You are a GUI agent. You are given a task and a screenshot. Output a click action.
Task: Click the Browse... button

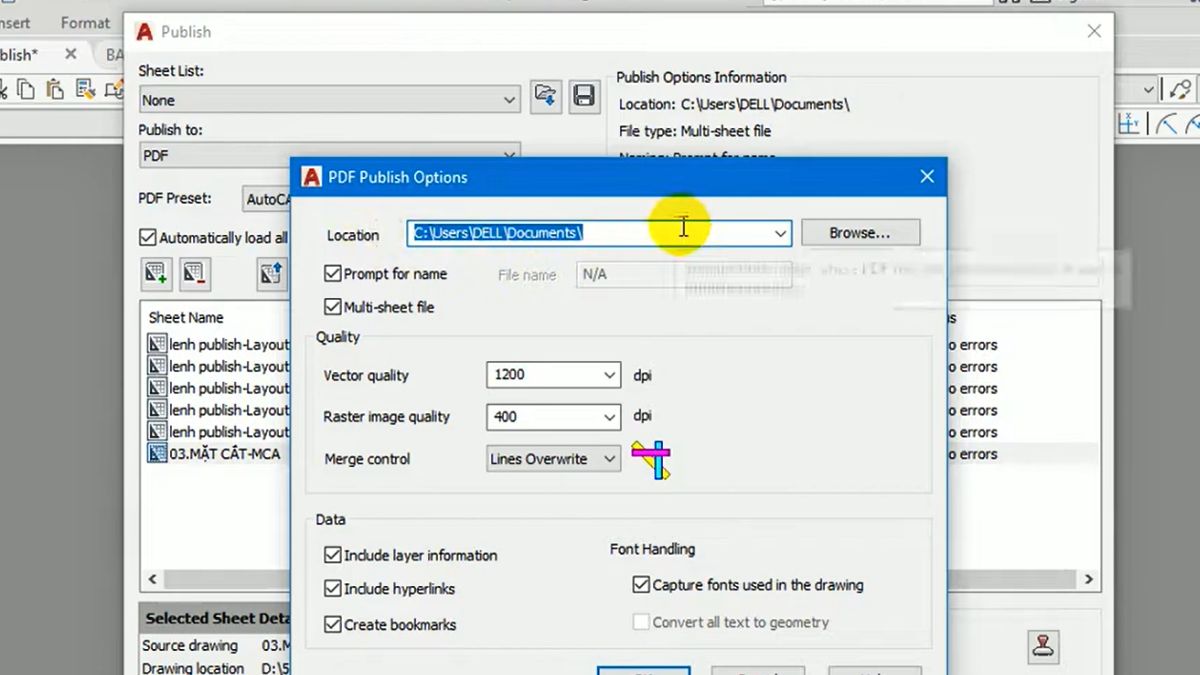click(x=860, y=233)
